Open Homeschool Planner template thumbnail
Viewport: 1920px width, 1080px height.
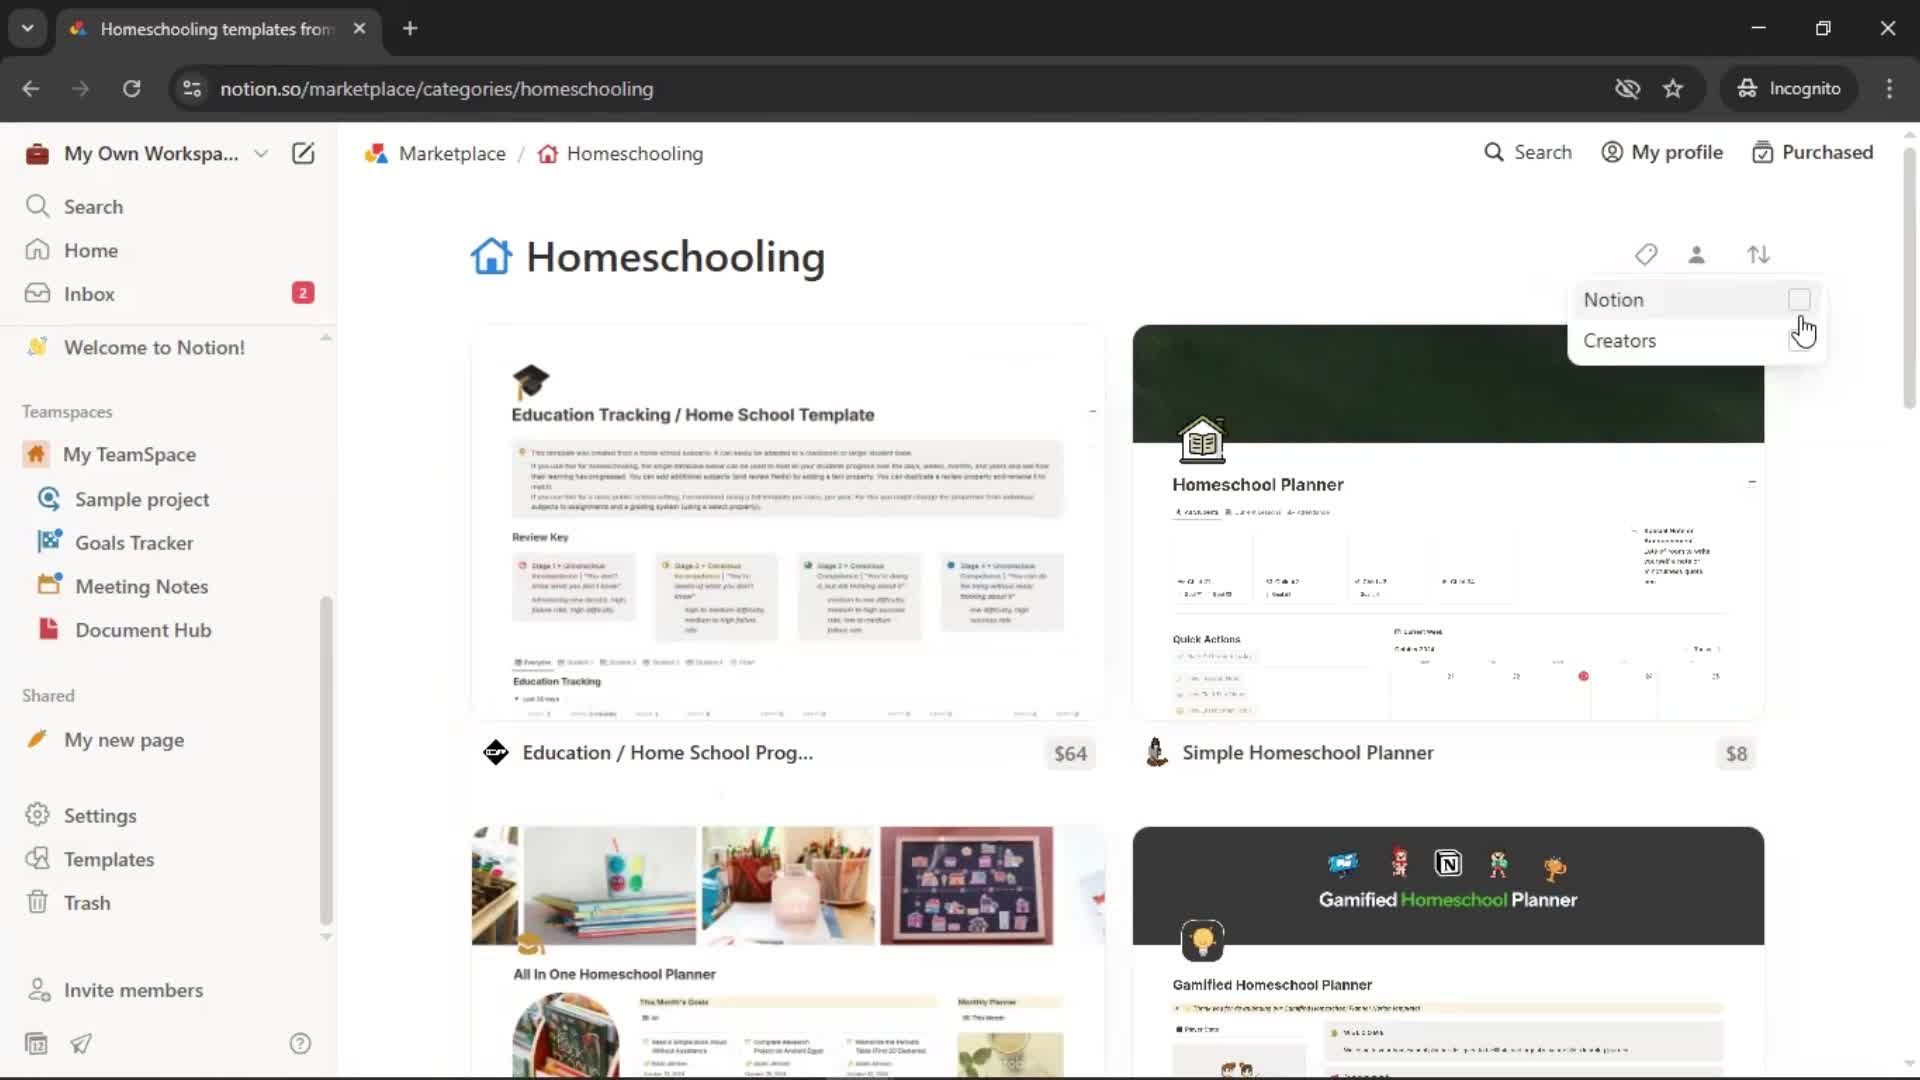[x=1448, y=522]
